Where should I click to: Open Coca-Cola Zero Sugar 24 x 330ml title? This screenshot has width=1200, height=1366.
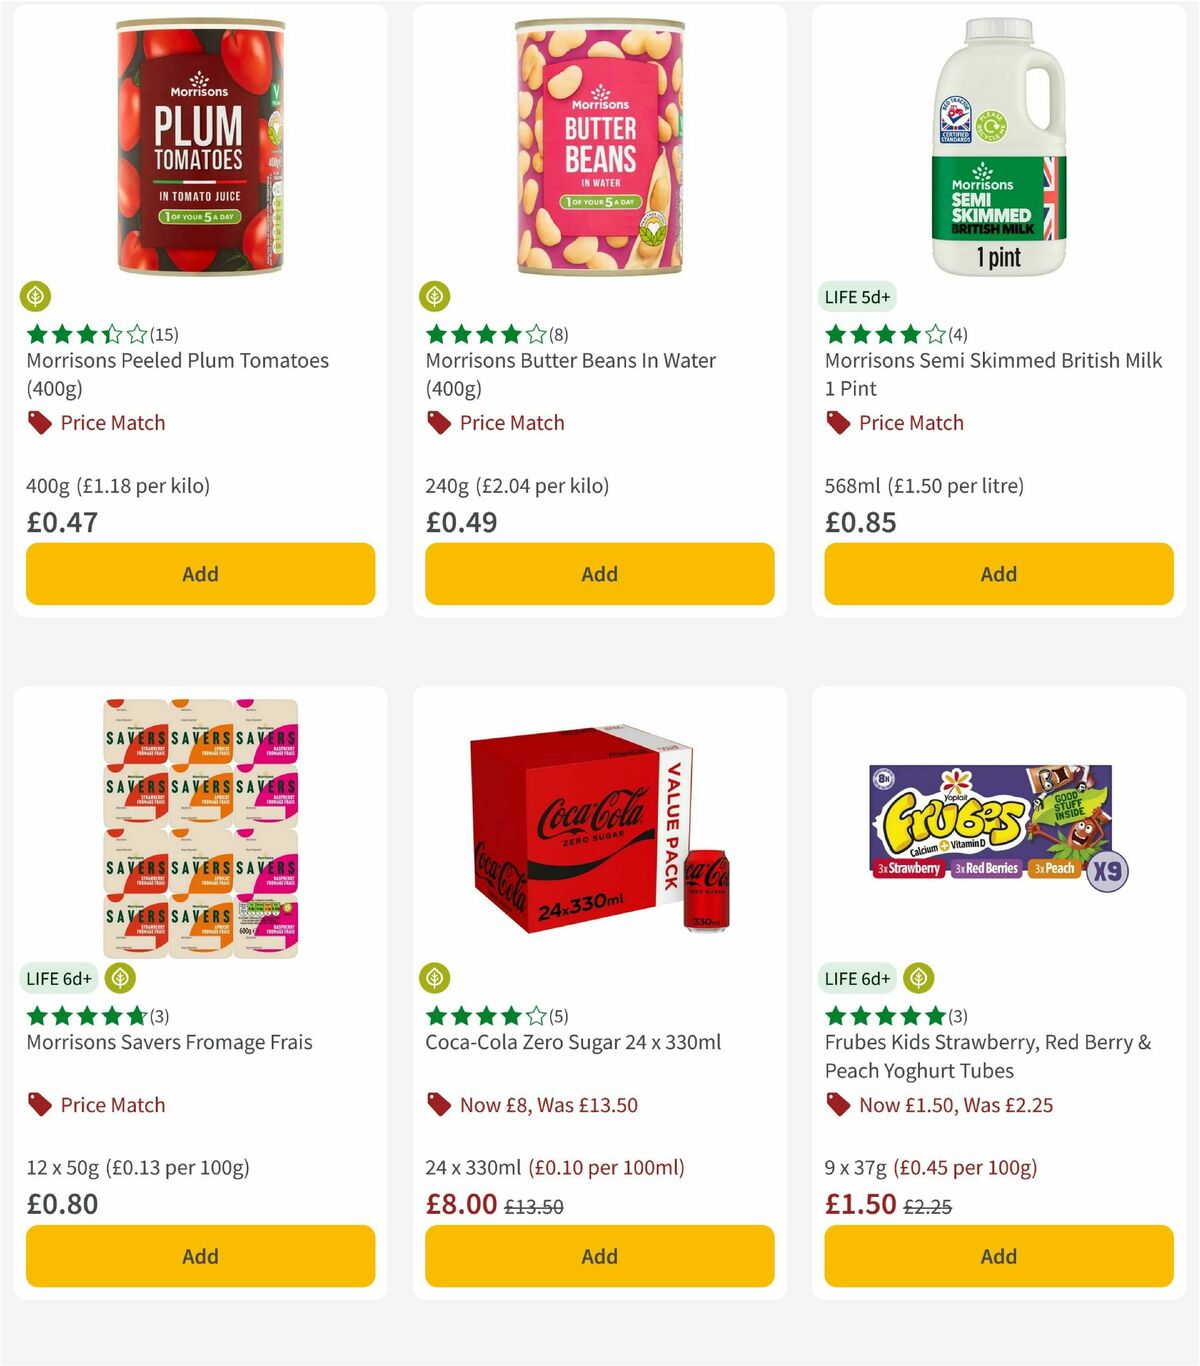[570, 1042]
